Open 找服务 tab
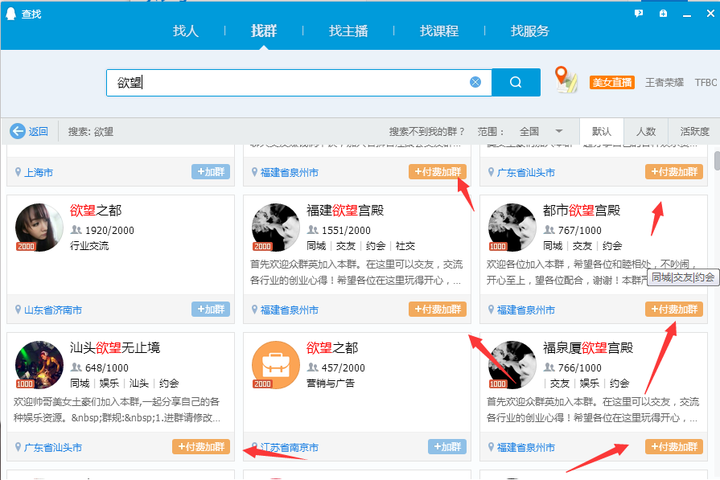This screenshot has height=480, width=720. coord(530,31)
